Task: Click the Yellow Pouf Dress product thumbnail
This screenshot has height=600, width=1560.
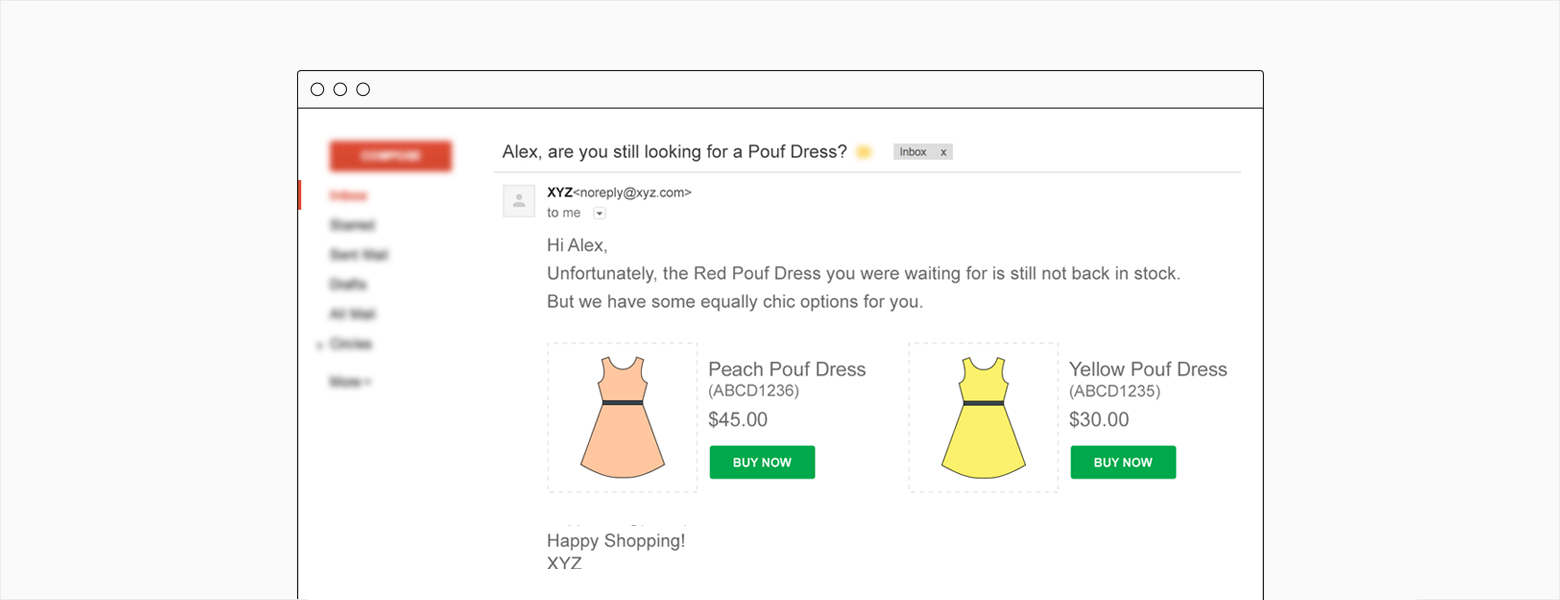Action: click(983, 416)
